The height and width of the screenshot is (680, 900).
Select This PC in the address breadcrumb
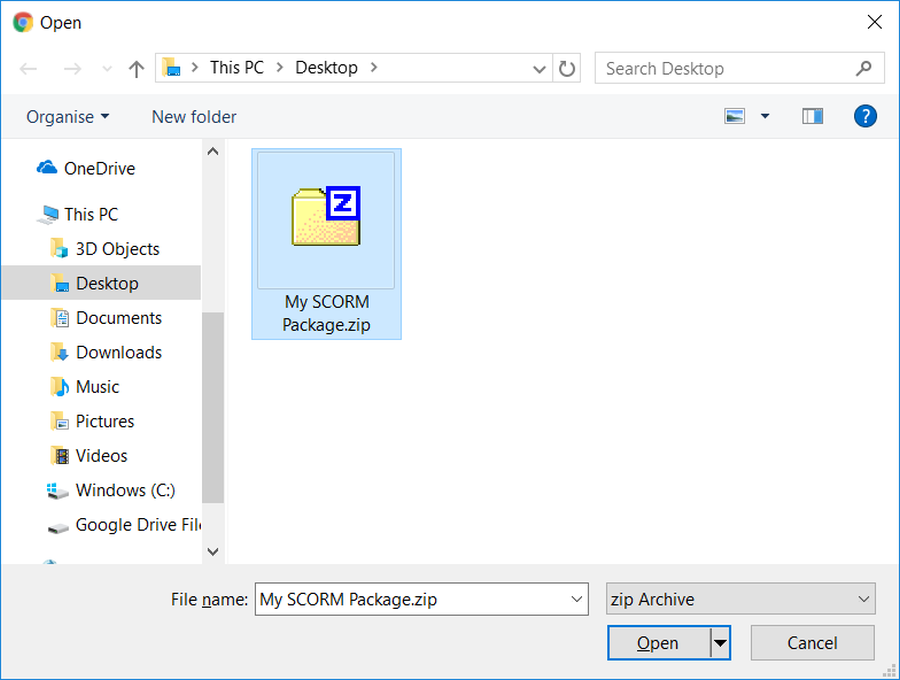(x=236, y=68)
